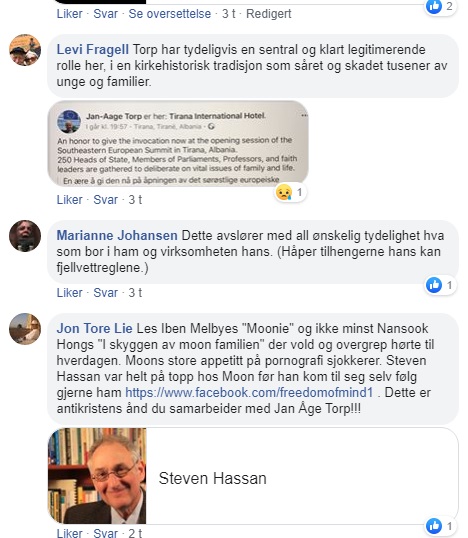Open the Jan-Aage Torp post screenshot image
Viewport: 468px width, 538px height.
(x=178, y=143)
